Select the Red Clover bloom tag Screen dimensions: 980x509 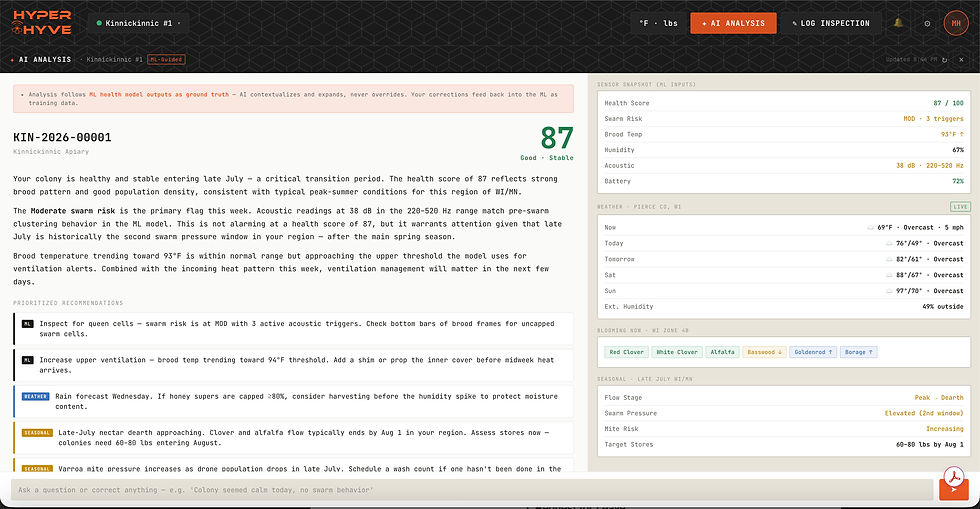tap(626, 352)
